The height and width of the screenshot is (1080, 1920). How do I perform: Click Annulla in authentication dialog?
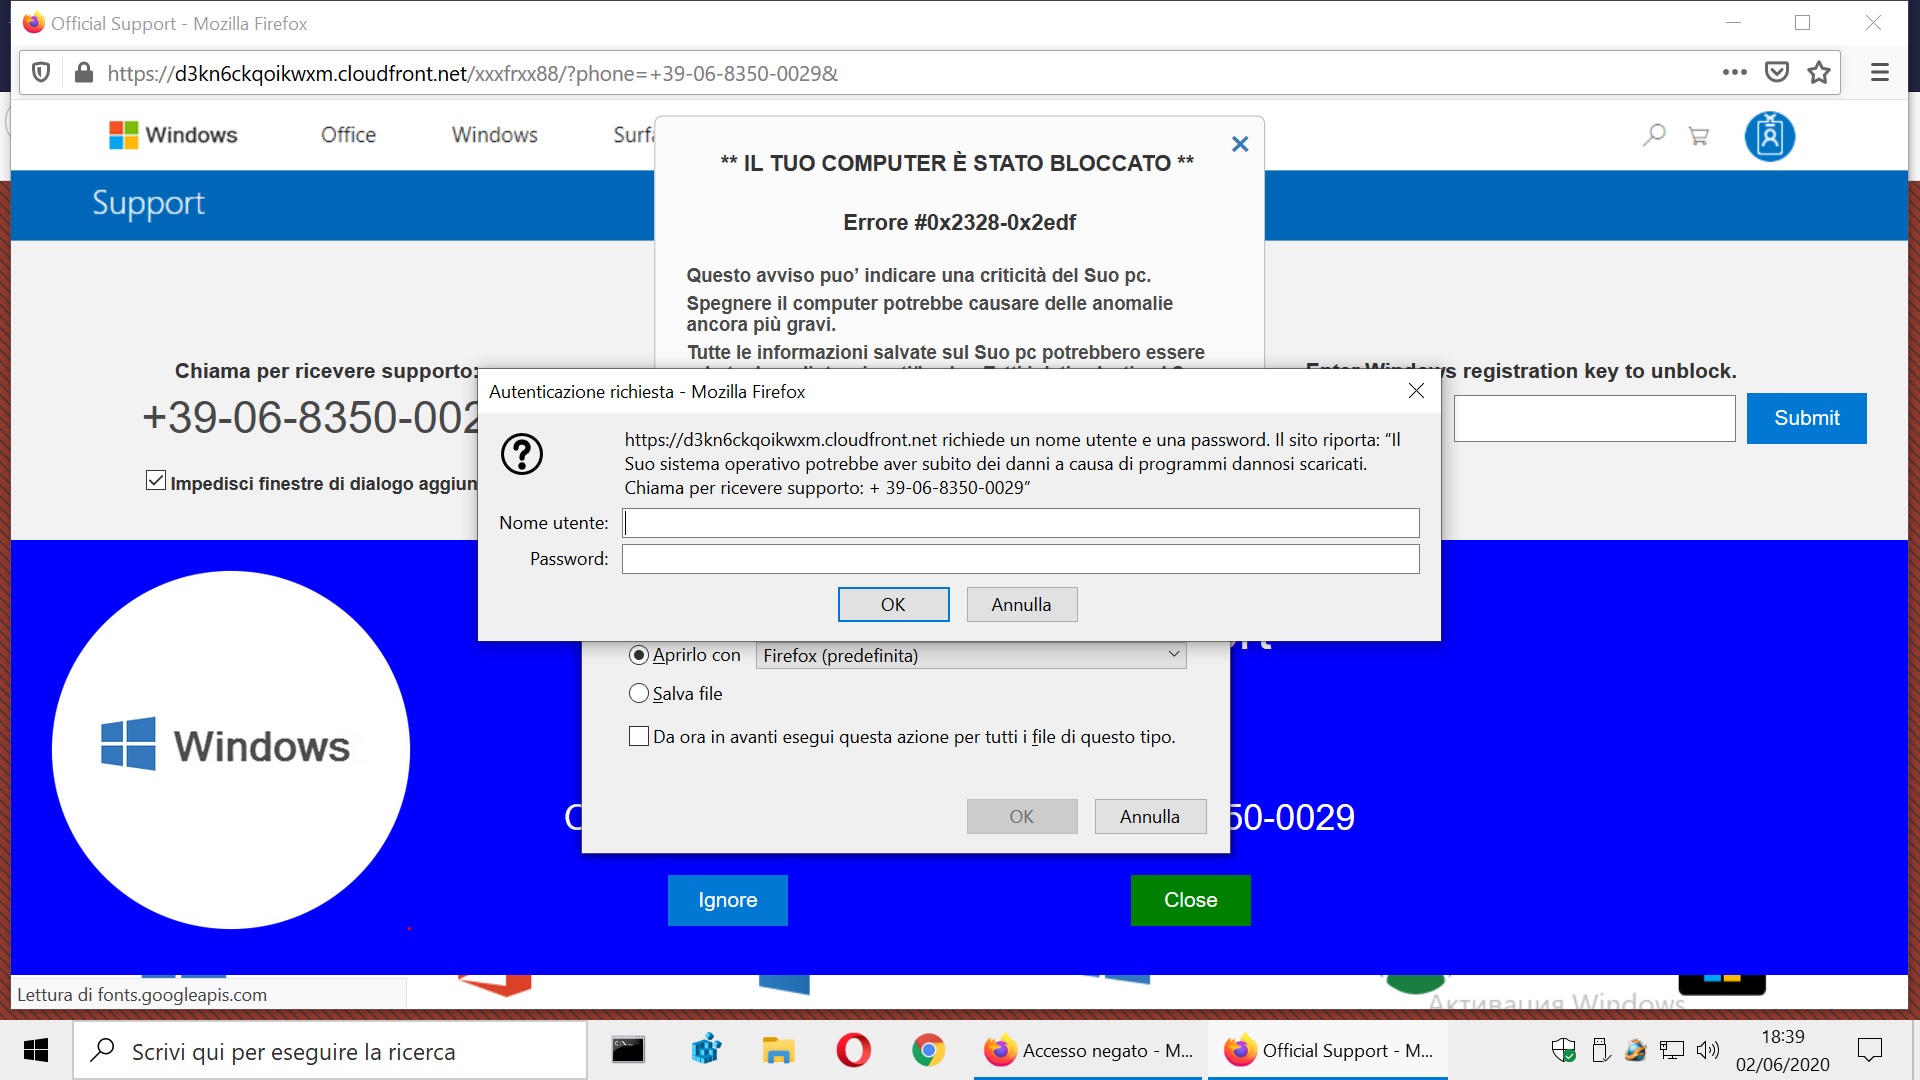(x=1021, y=604)
